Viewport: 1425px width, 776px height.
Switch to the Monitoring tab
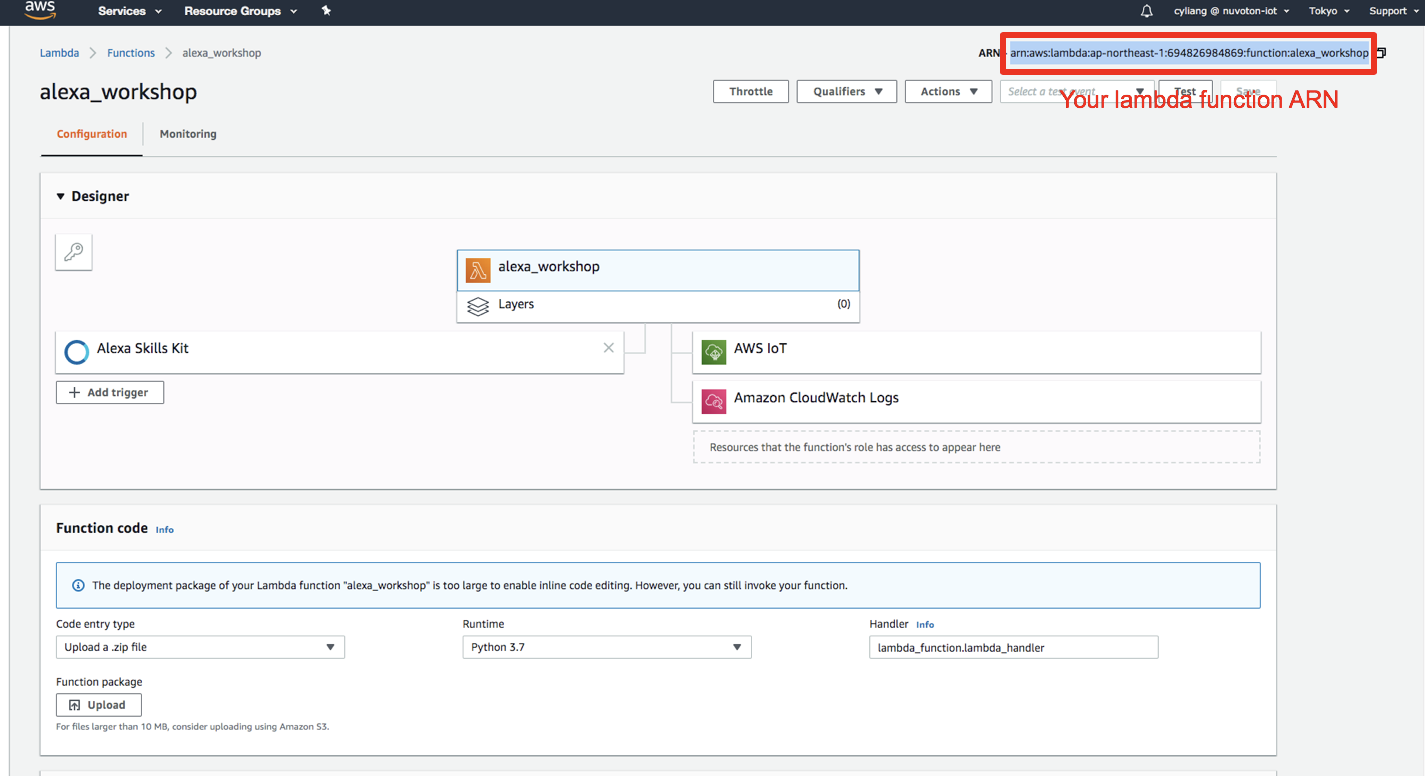coord(188,134)
